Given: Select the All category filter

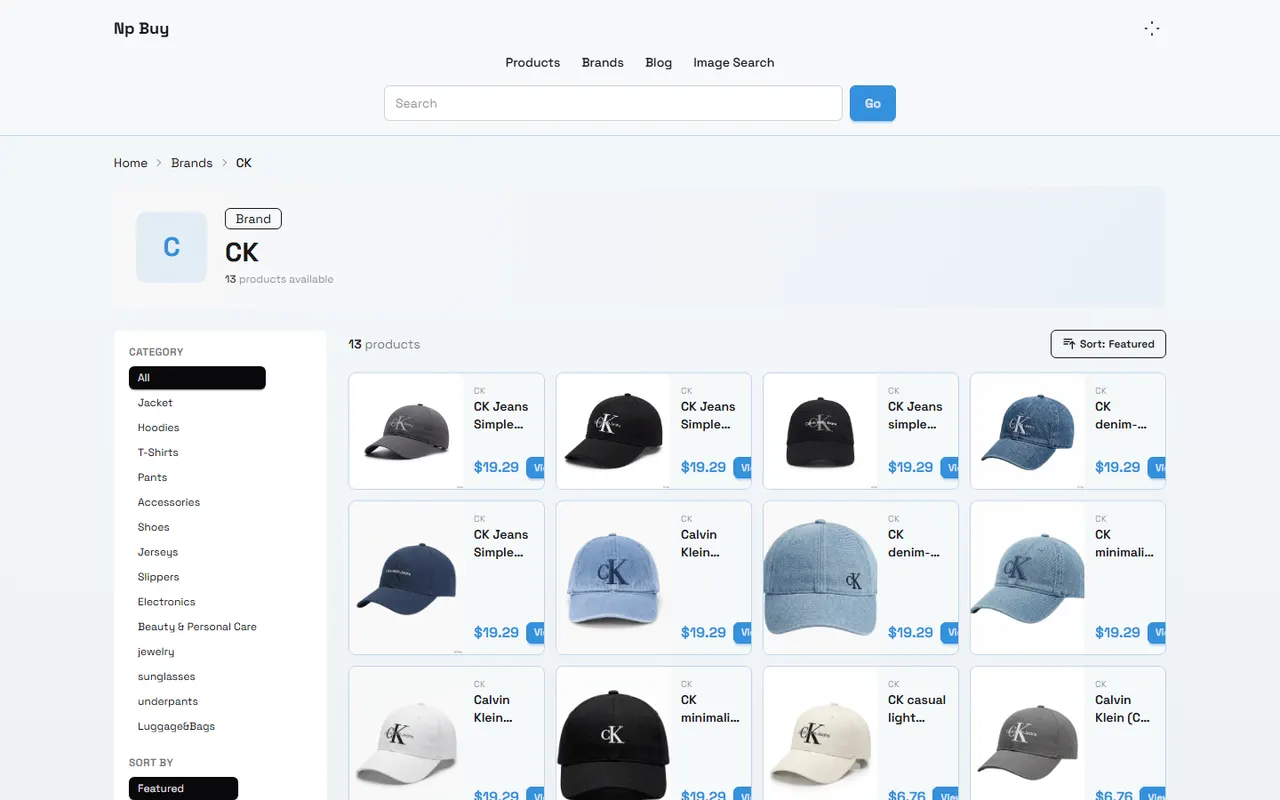Looking at the screenshot, I should click(197, 378).
